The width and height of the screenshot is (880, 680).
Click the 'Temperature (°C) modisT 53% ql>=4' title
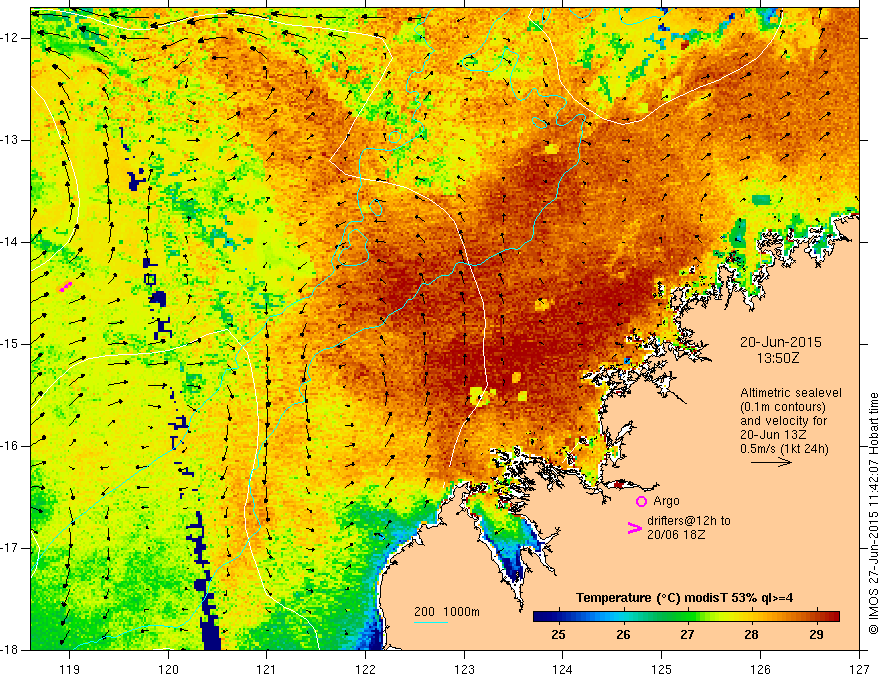point(685,598)
